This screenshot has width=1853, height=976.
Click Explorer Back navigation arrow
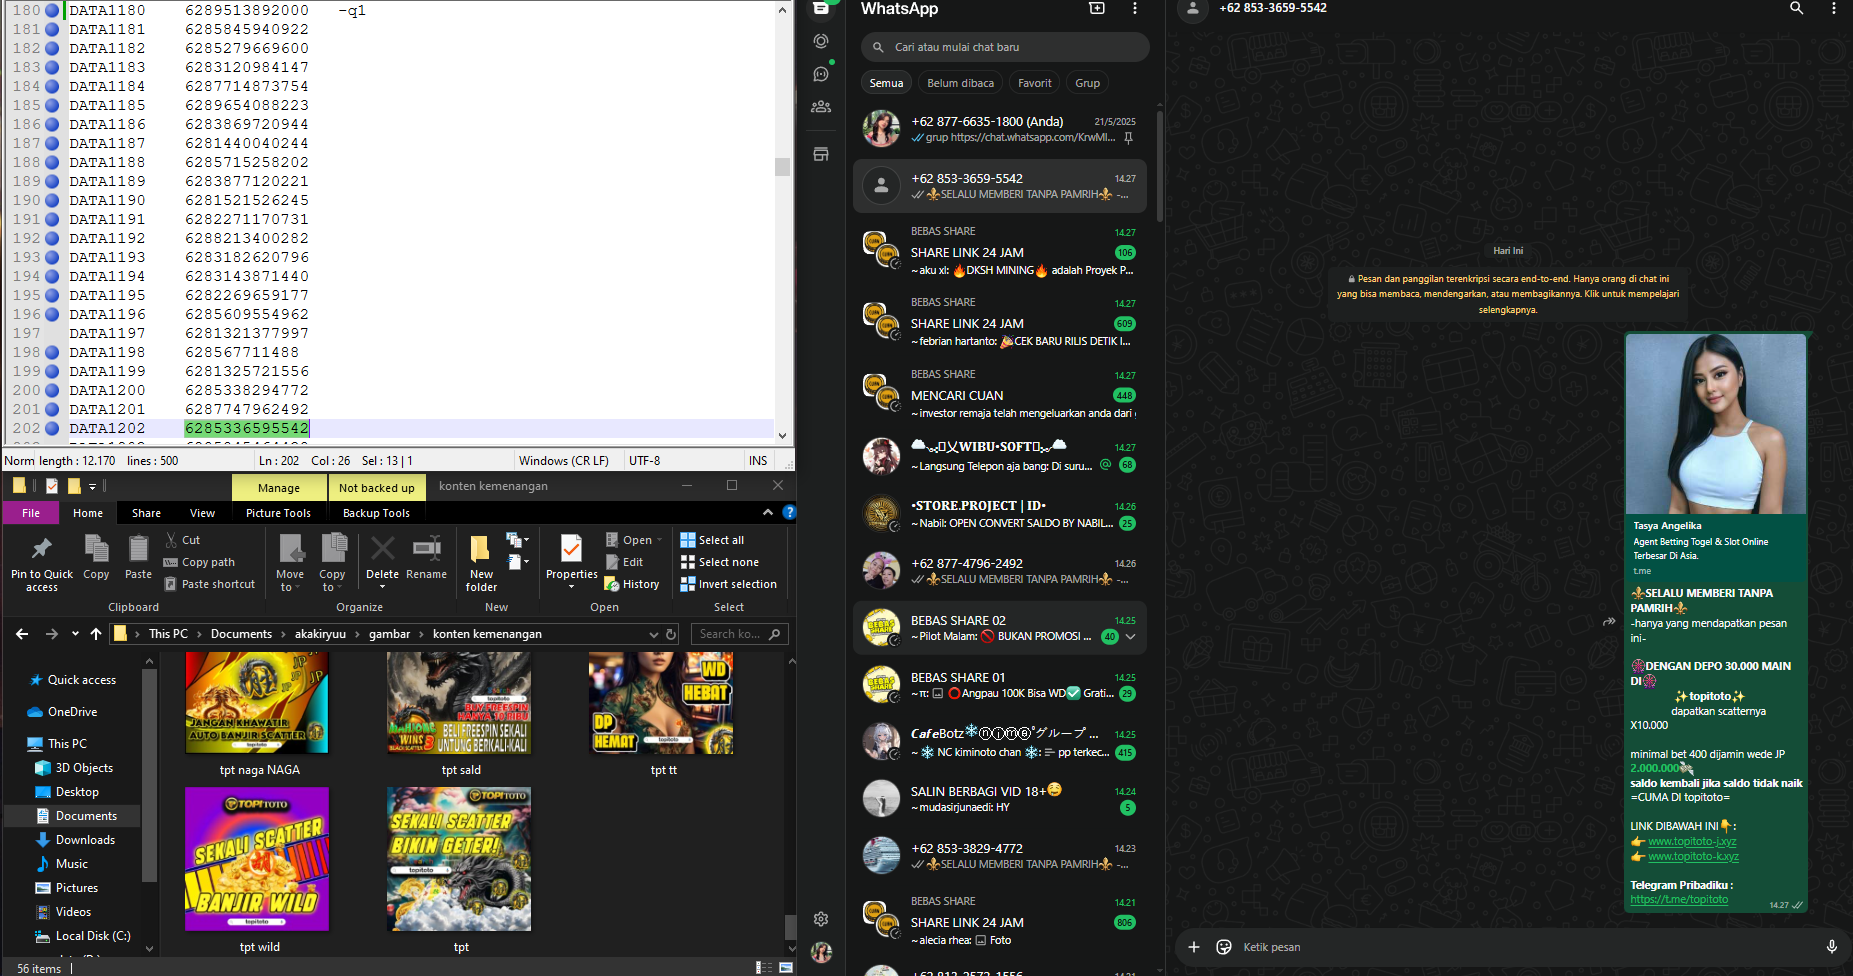tap(22, 634)
